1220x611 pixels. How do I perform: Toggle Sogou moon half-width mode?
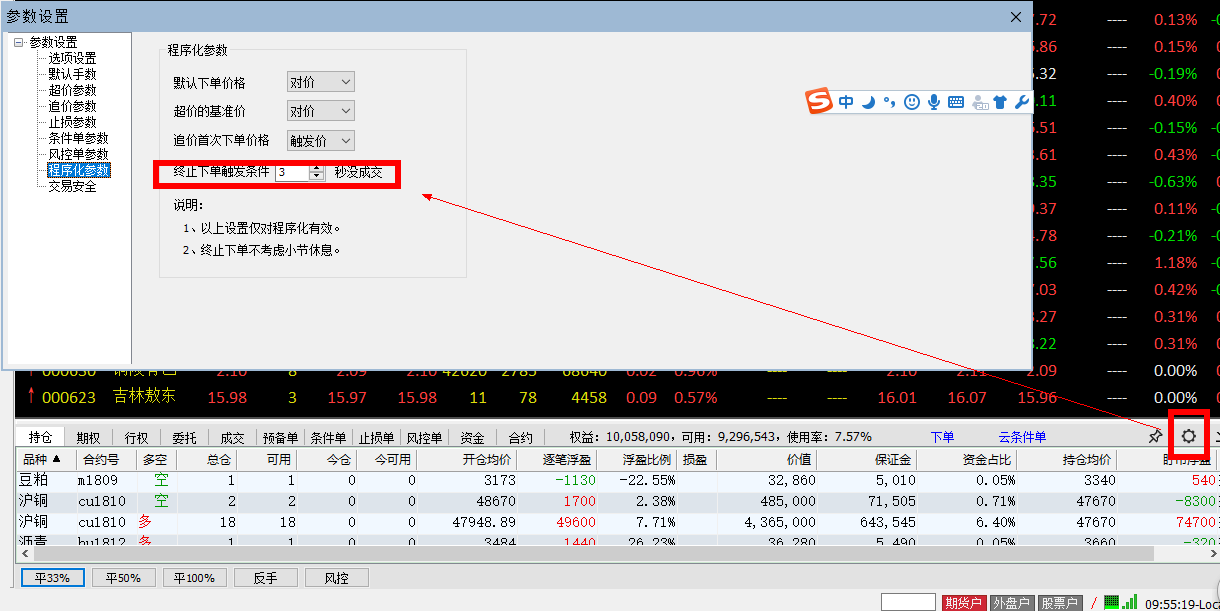pyautogui.click(x=868, y=102)
